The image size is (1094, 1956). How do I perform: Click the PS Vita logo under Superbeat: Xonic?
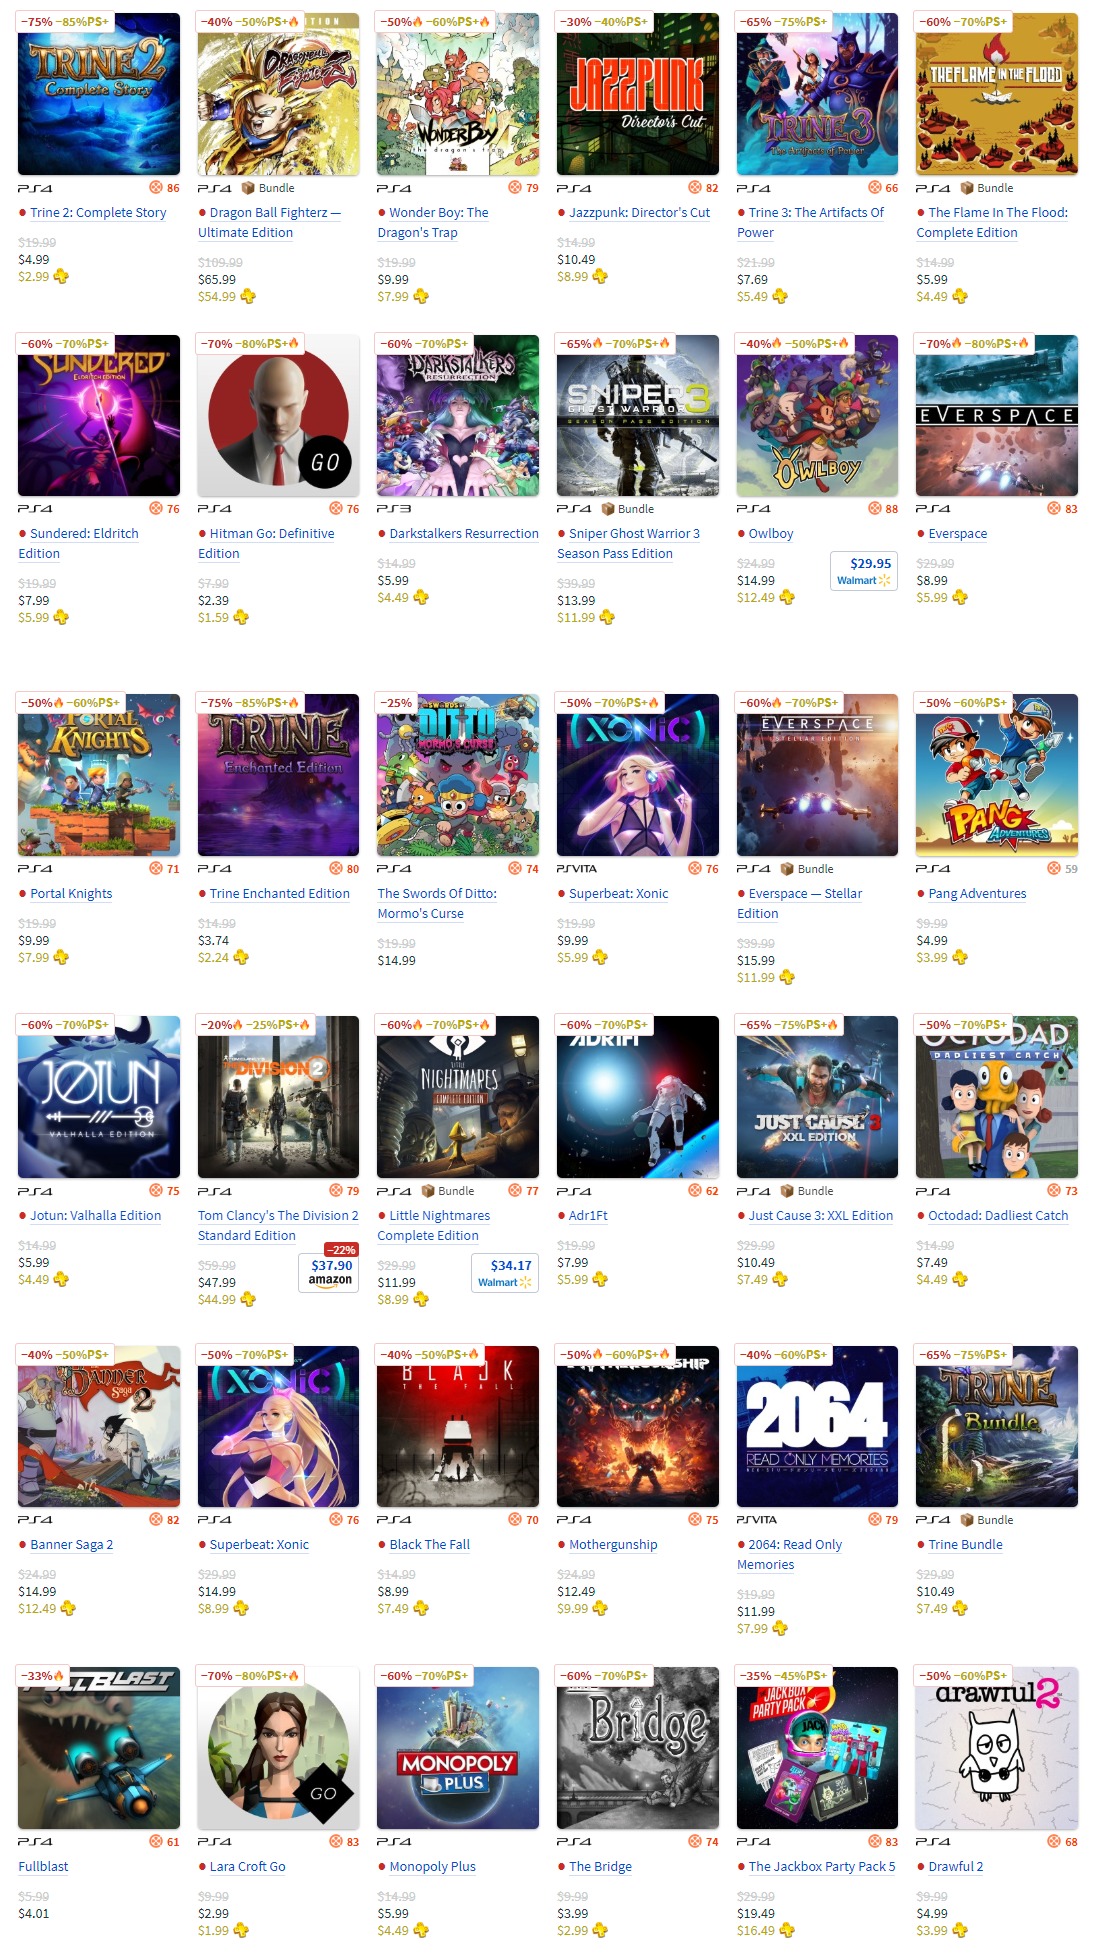tap(577, 869)
